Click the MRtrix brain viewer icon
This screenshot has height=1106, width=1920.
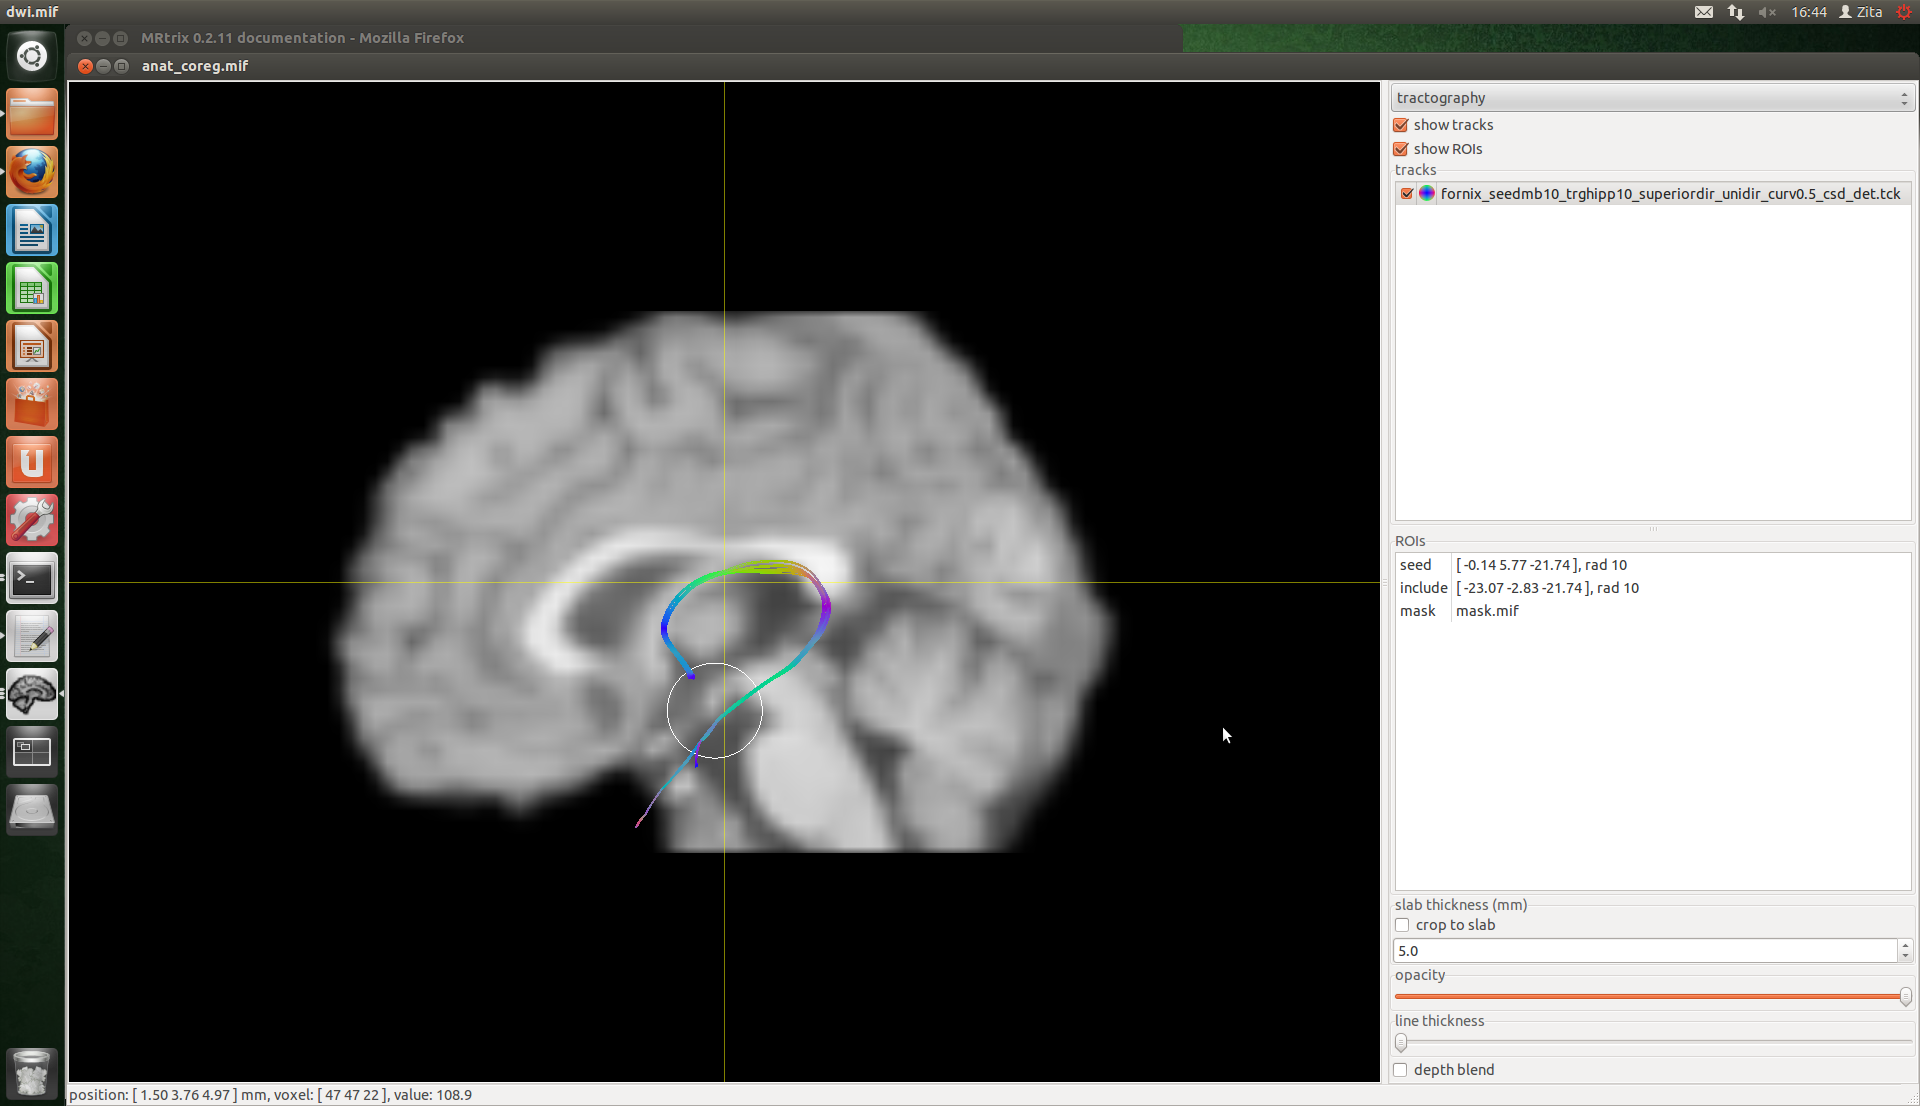(x=32, y=694)
